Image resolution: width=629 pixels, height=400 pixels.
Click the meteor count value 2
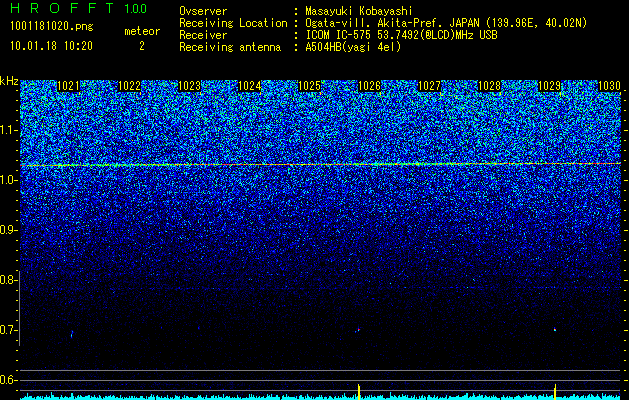pyautogui.click(x=142, y=46)
